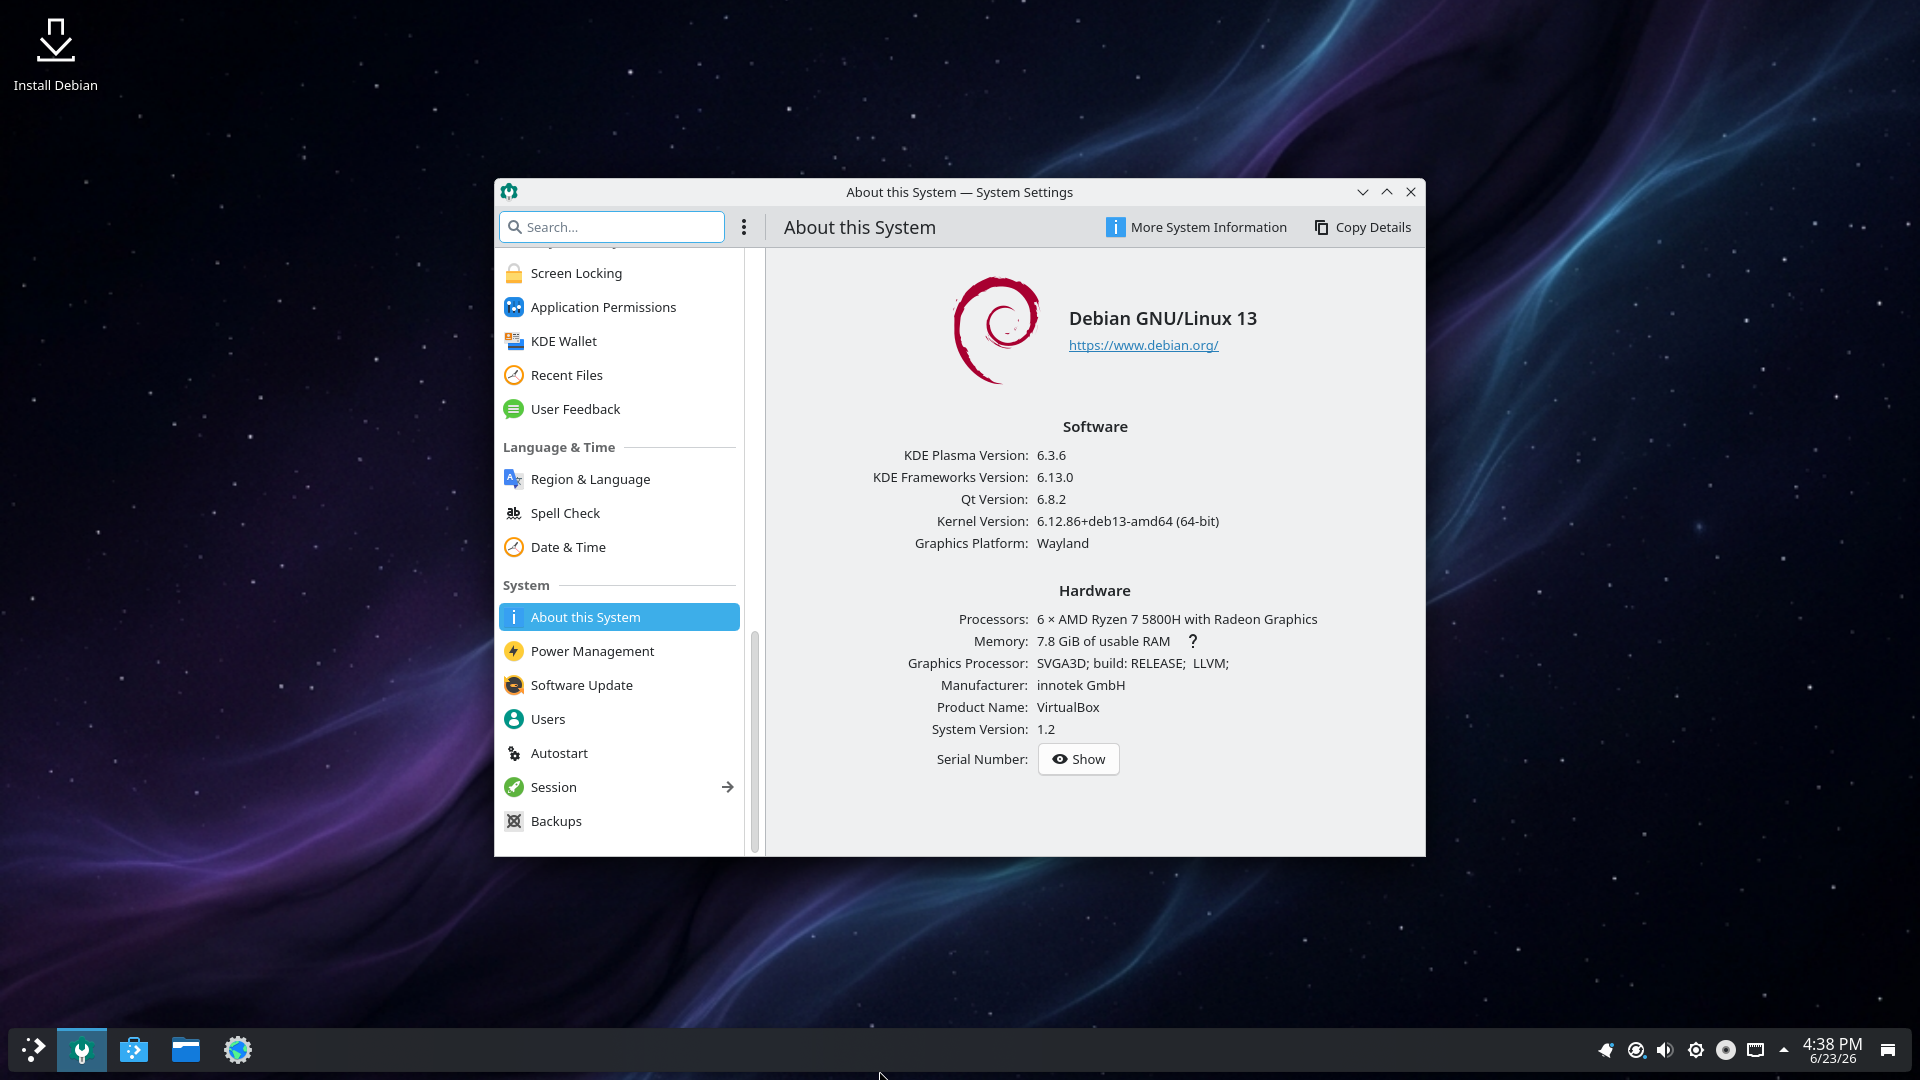Select KDE Plasma Version 6.3.6 text

point(1051,455)
